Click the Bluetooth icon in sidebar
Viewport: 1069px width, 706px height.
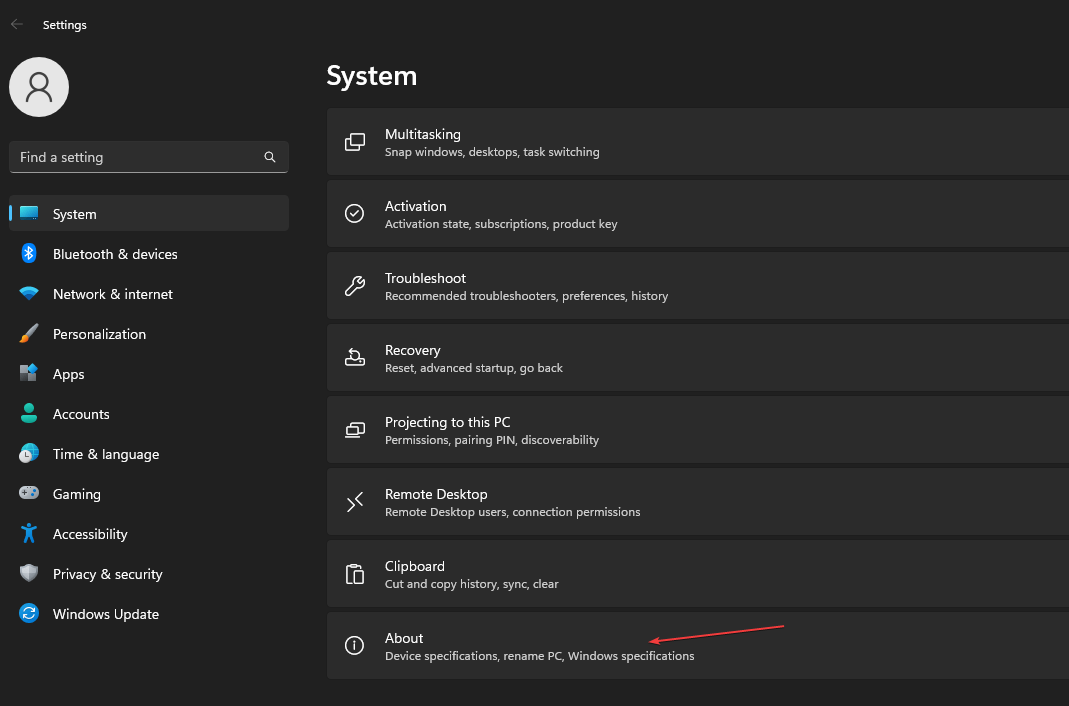(x=29, y=254)
